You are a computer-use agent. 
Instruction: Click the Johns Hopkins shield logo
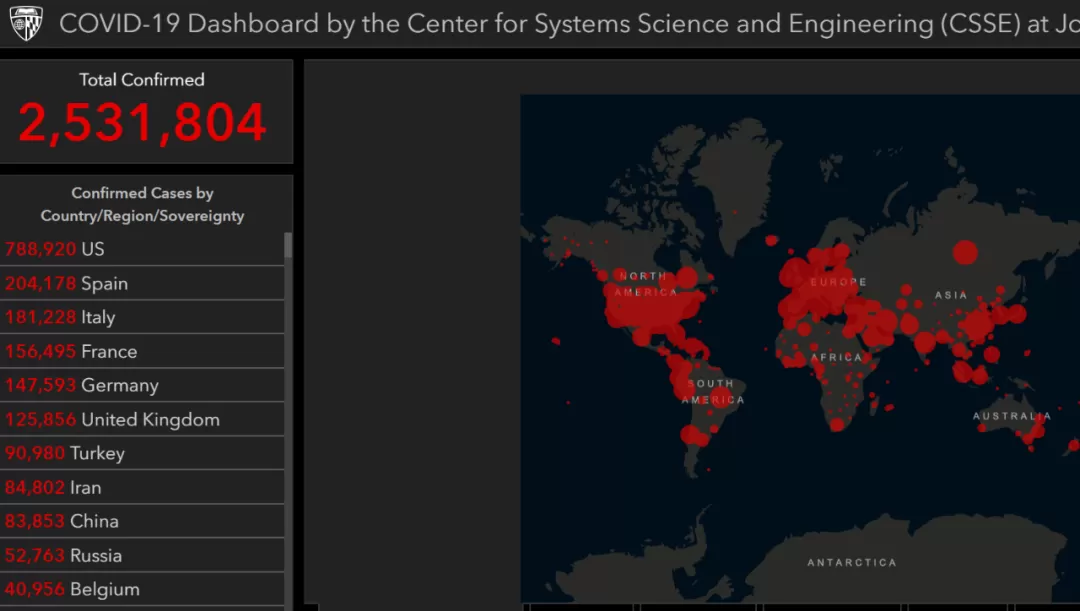pyautogui.click(x=26, y=23)
